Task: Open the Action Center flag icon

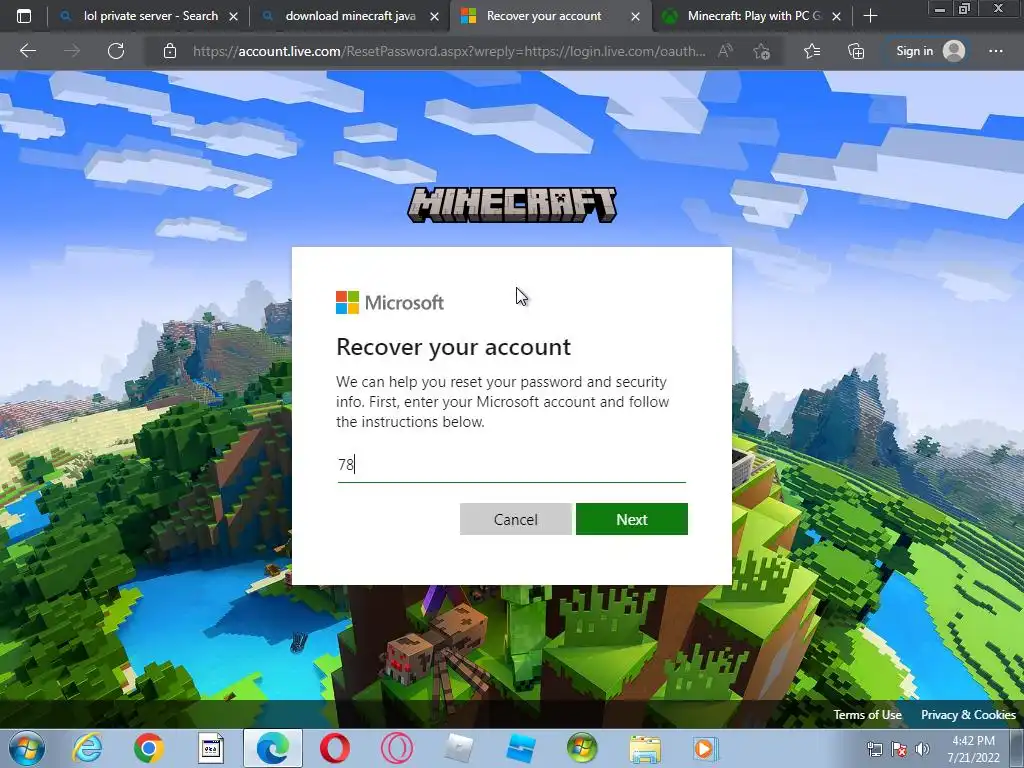Action: pyautogui.click(x=899, y=749)
